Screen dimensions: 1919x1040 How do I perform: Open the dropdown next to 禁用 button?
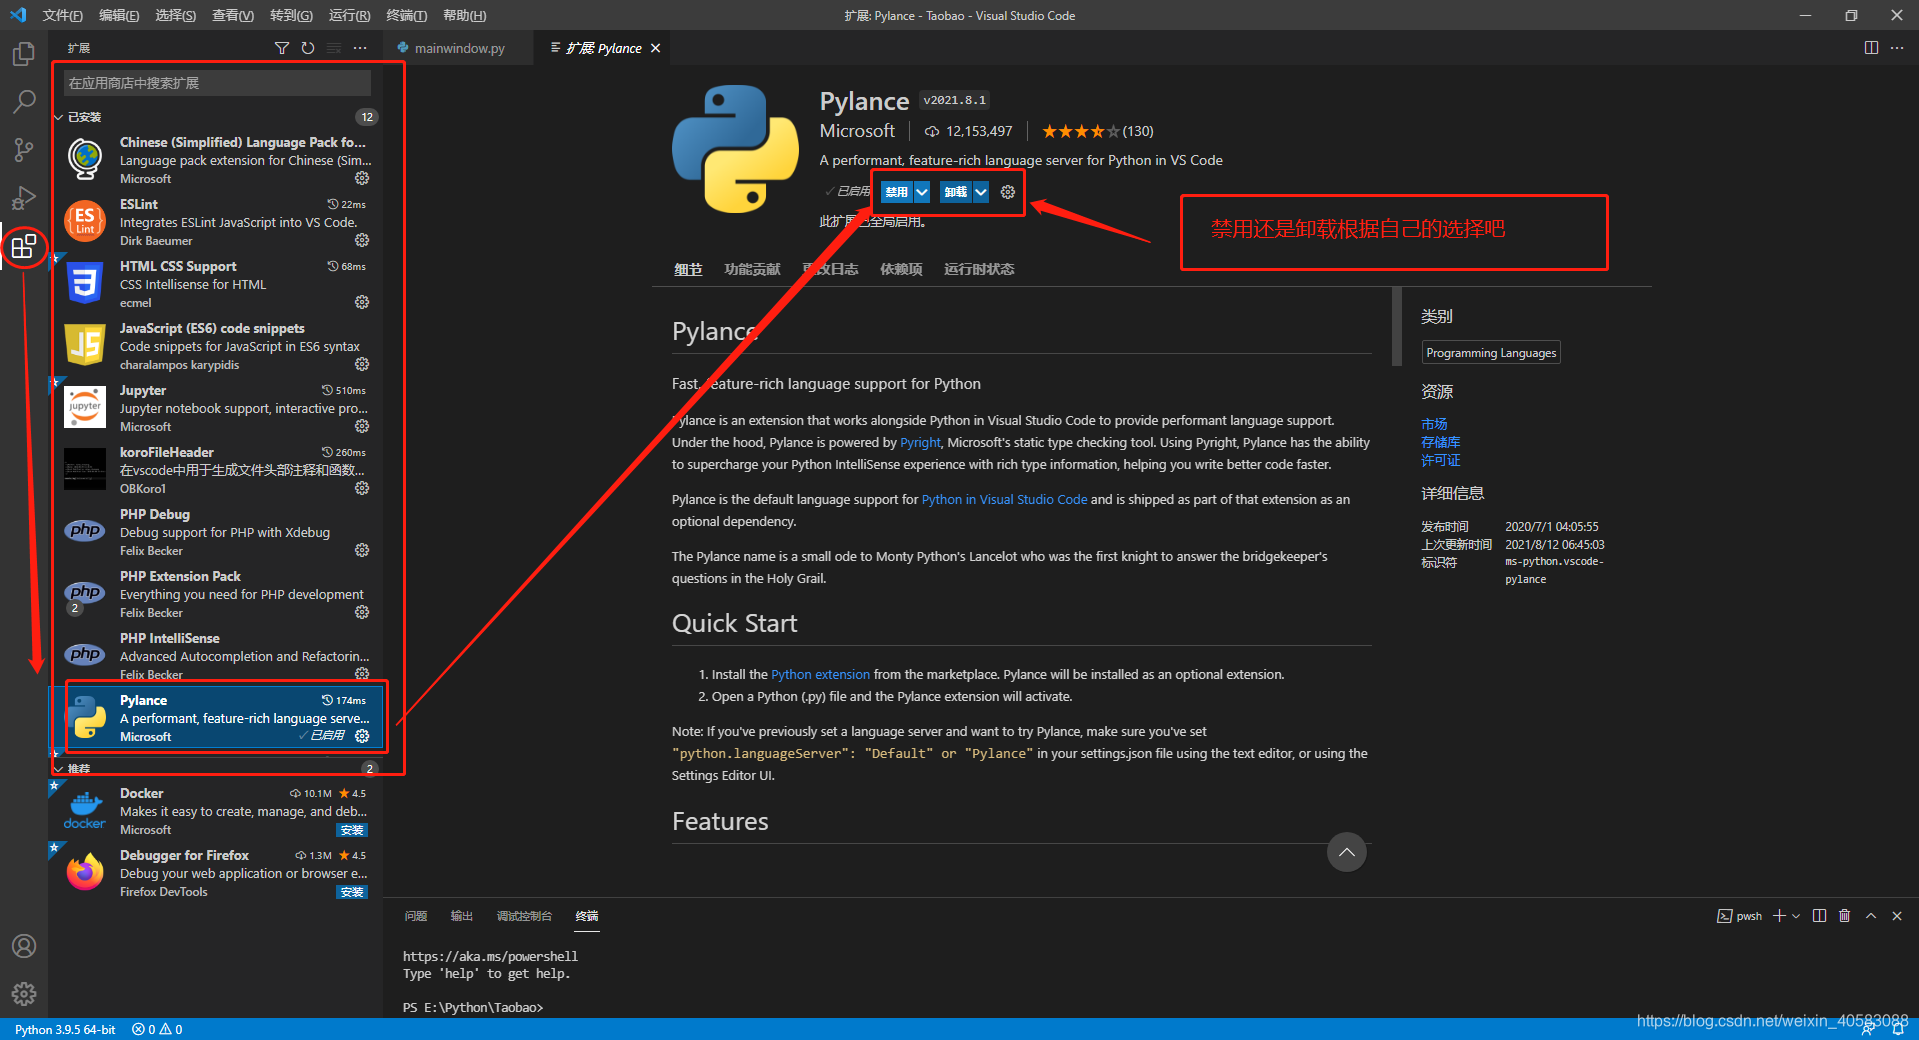point(921,192)
